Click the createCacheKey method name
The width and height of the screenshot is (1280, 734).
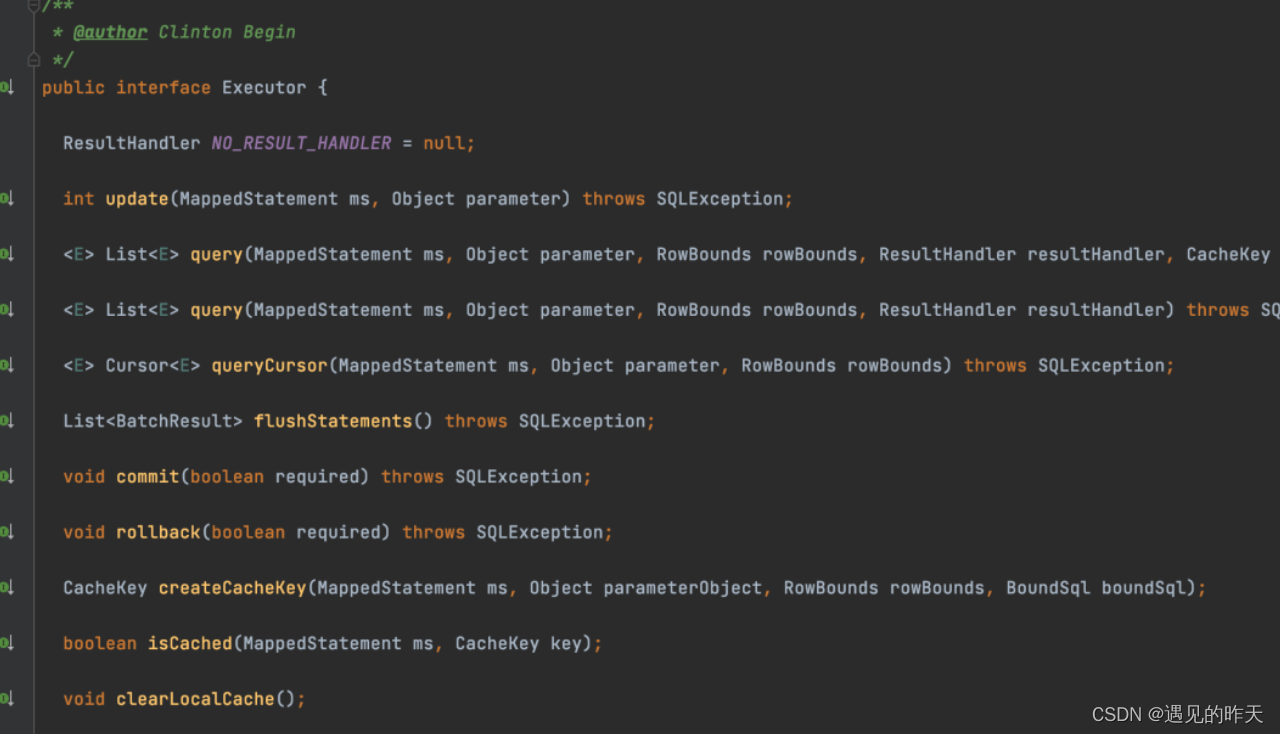pos(232,588)
